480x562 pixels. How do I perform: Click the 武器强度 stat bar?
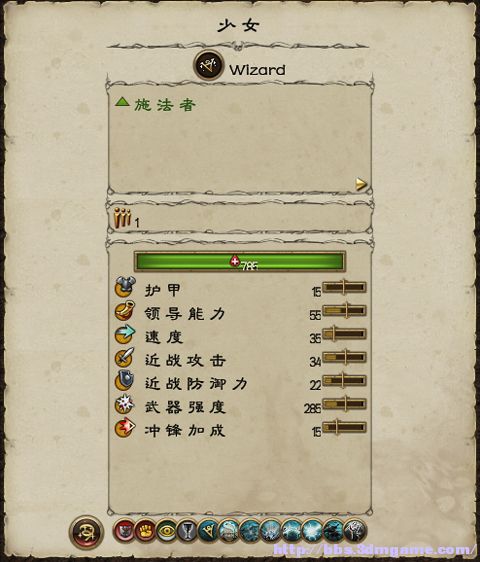[x=344, y=404]
